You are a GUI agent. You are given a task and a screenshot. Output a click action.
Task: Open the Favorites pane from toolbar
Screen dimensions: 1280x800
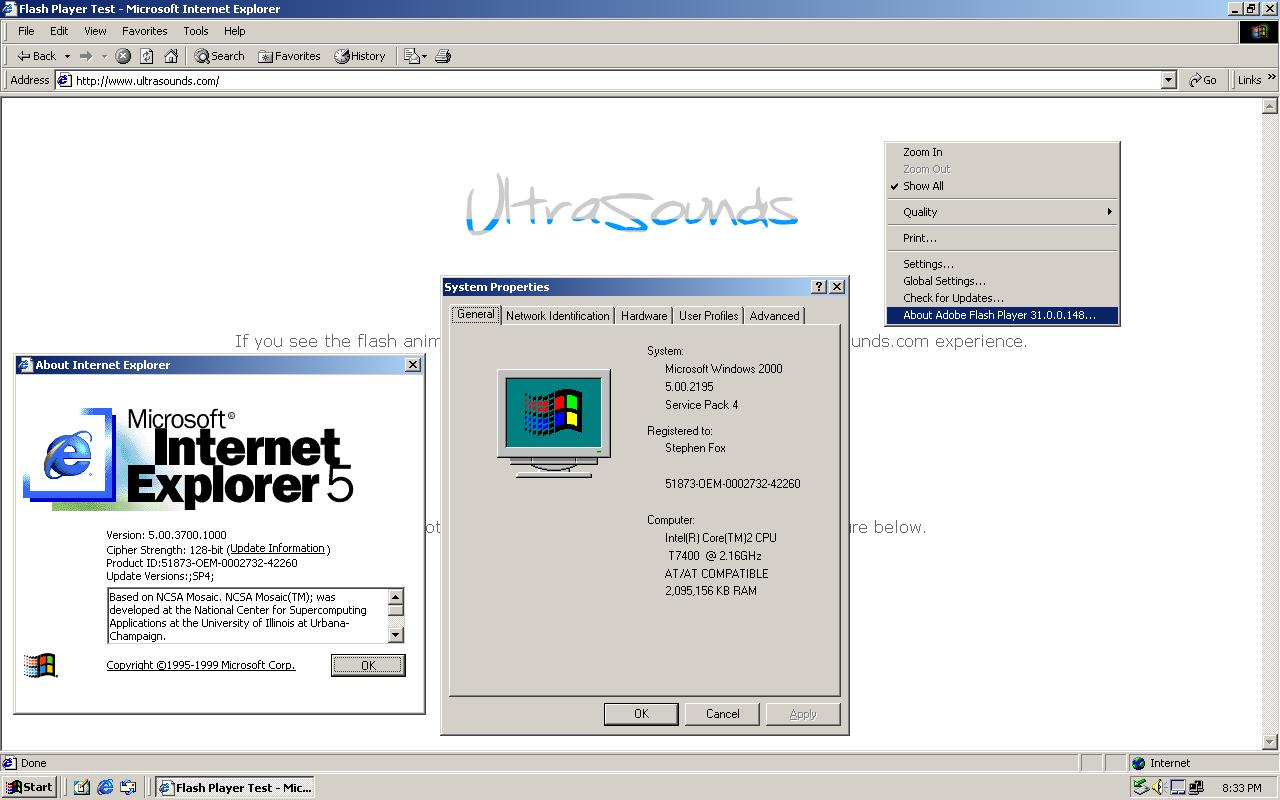[x=289, y=56]
